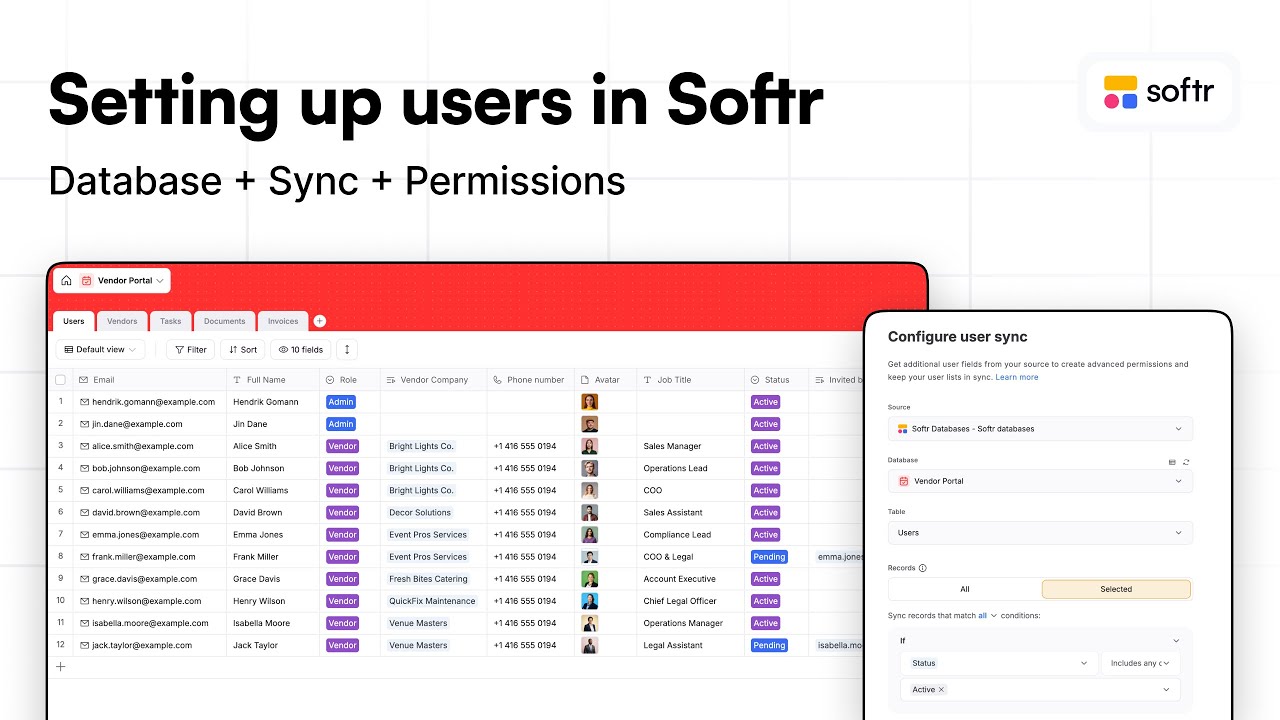Click the alice.smith@example.com email cell
The height and width of the screenshot is (720, 1280).
click(149, 446)
